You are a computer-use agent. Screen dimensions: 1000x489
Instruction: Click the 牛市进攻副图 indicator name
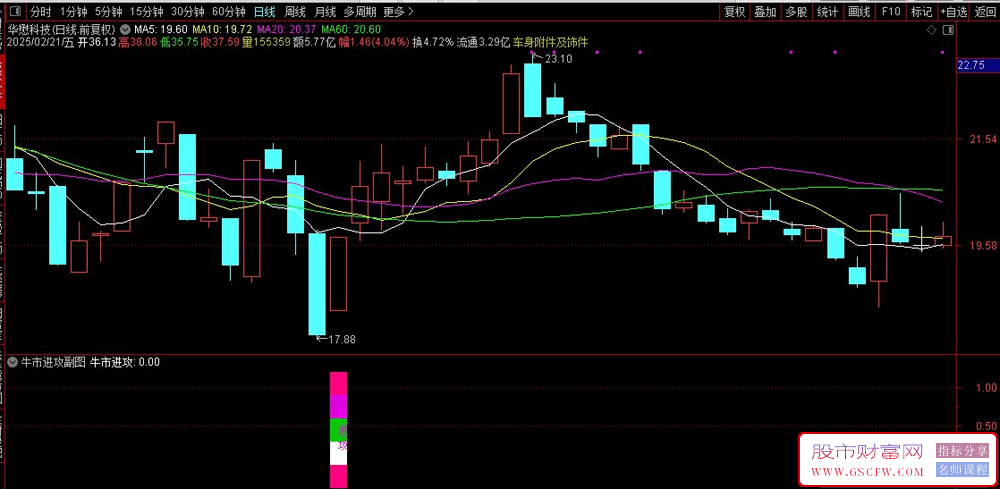pyautogui.click(x=54, y=362)
